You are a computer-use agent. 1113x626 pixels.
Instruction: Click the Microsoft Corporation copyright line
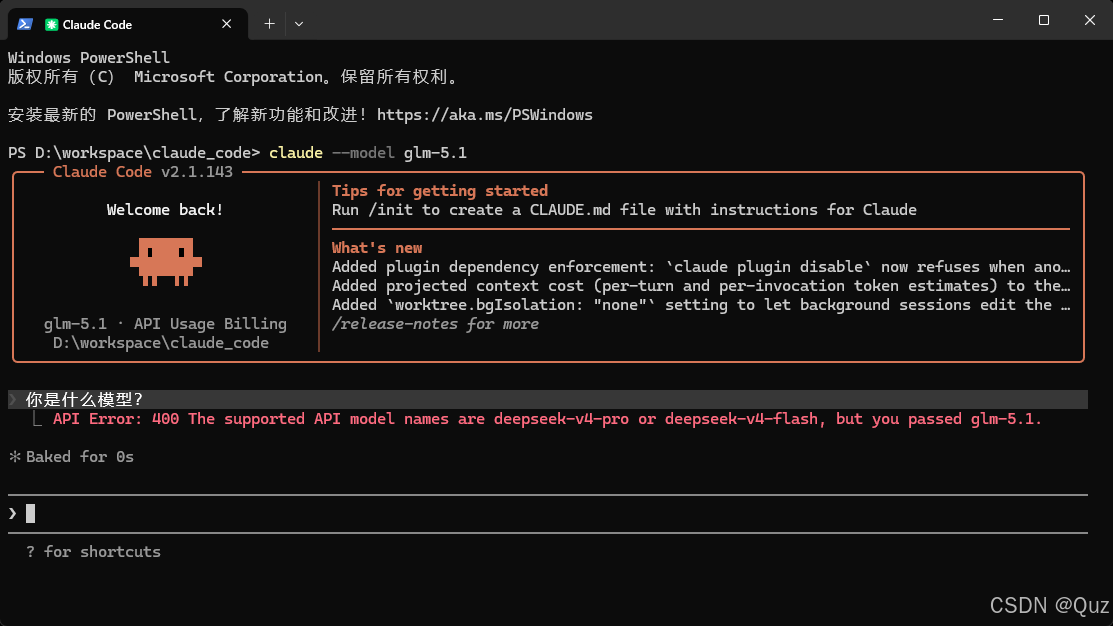coord(233,77)
